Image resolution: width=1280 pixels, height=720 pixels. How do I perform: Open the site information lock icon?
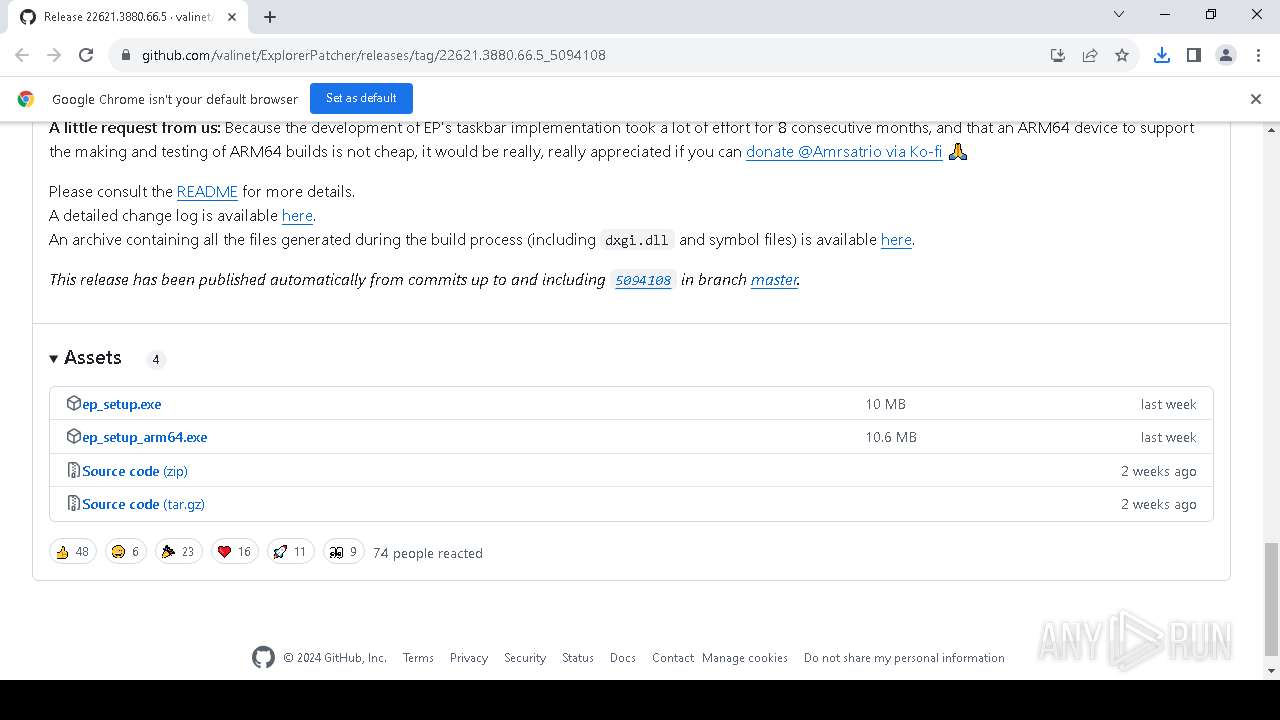[x=125, y=55]
